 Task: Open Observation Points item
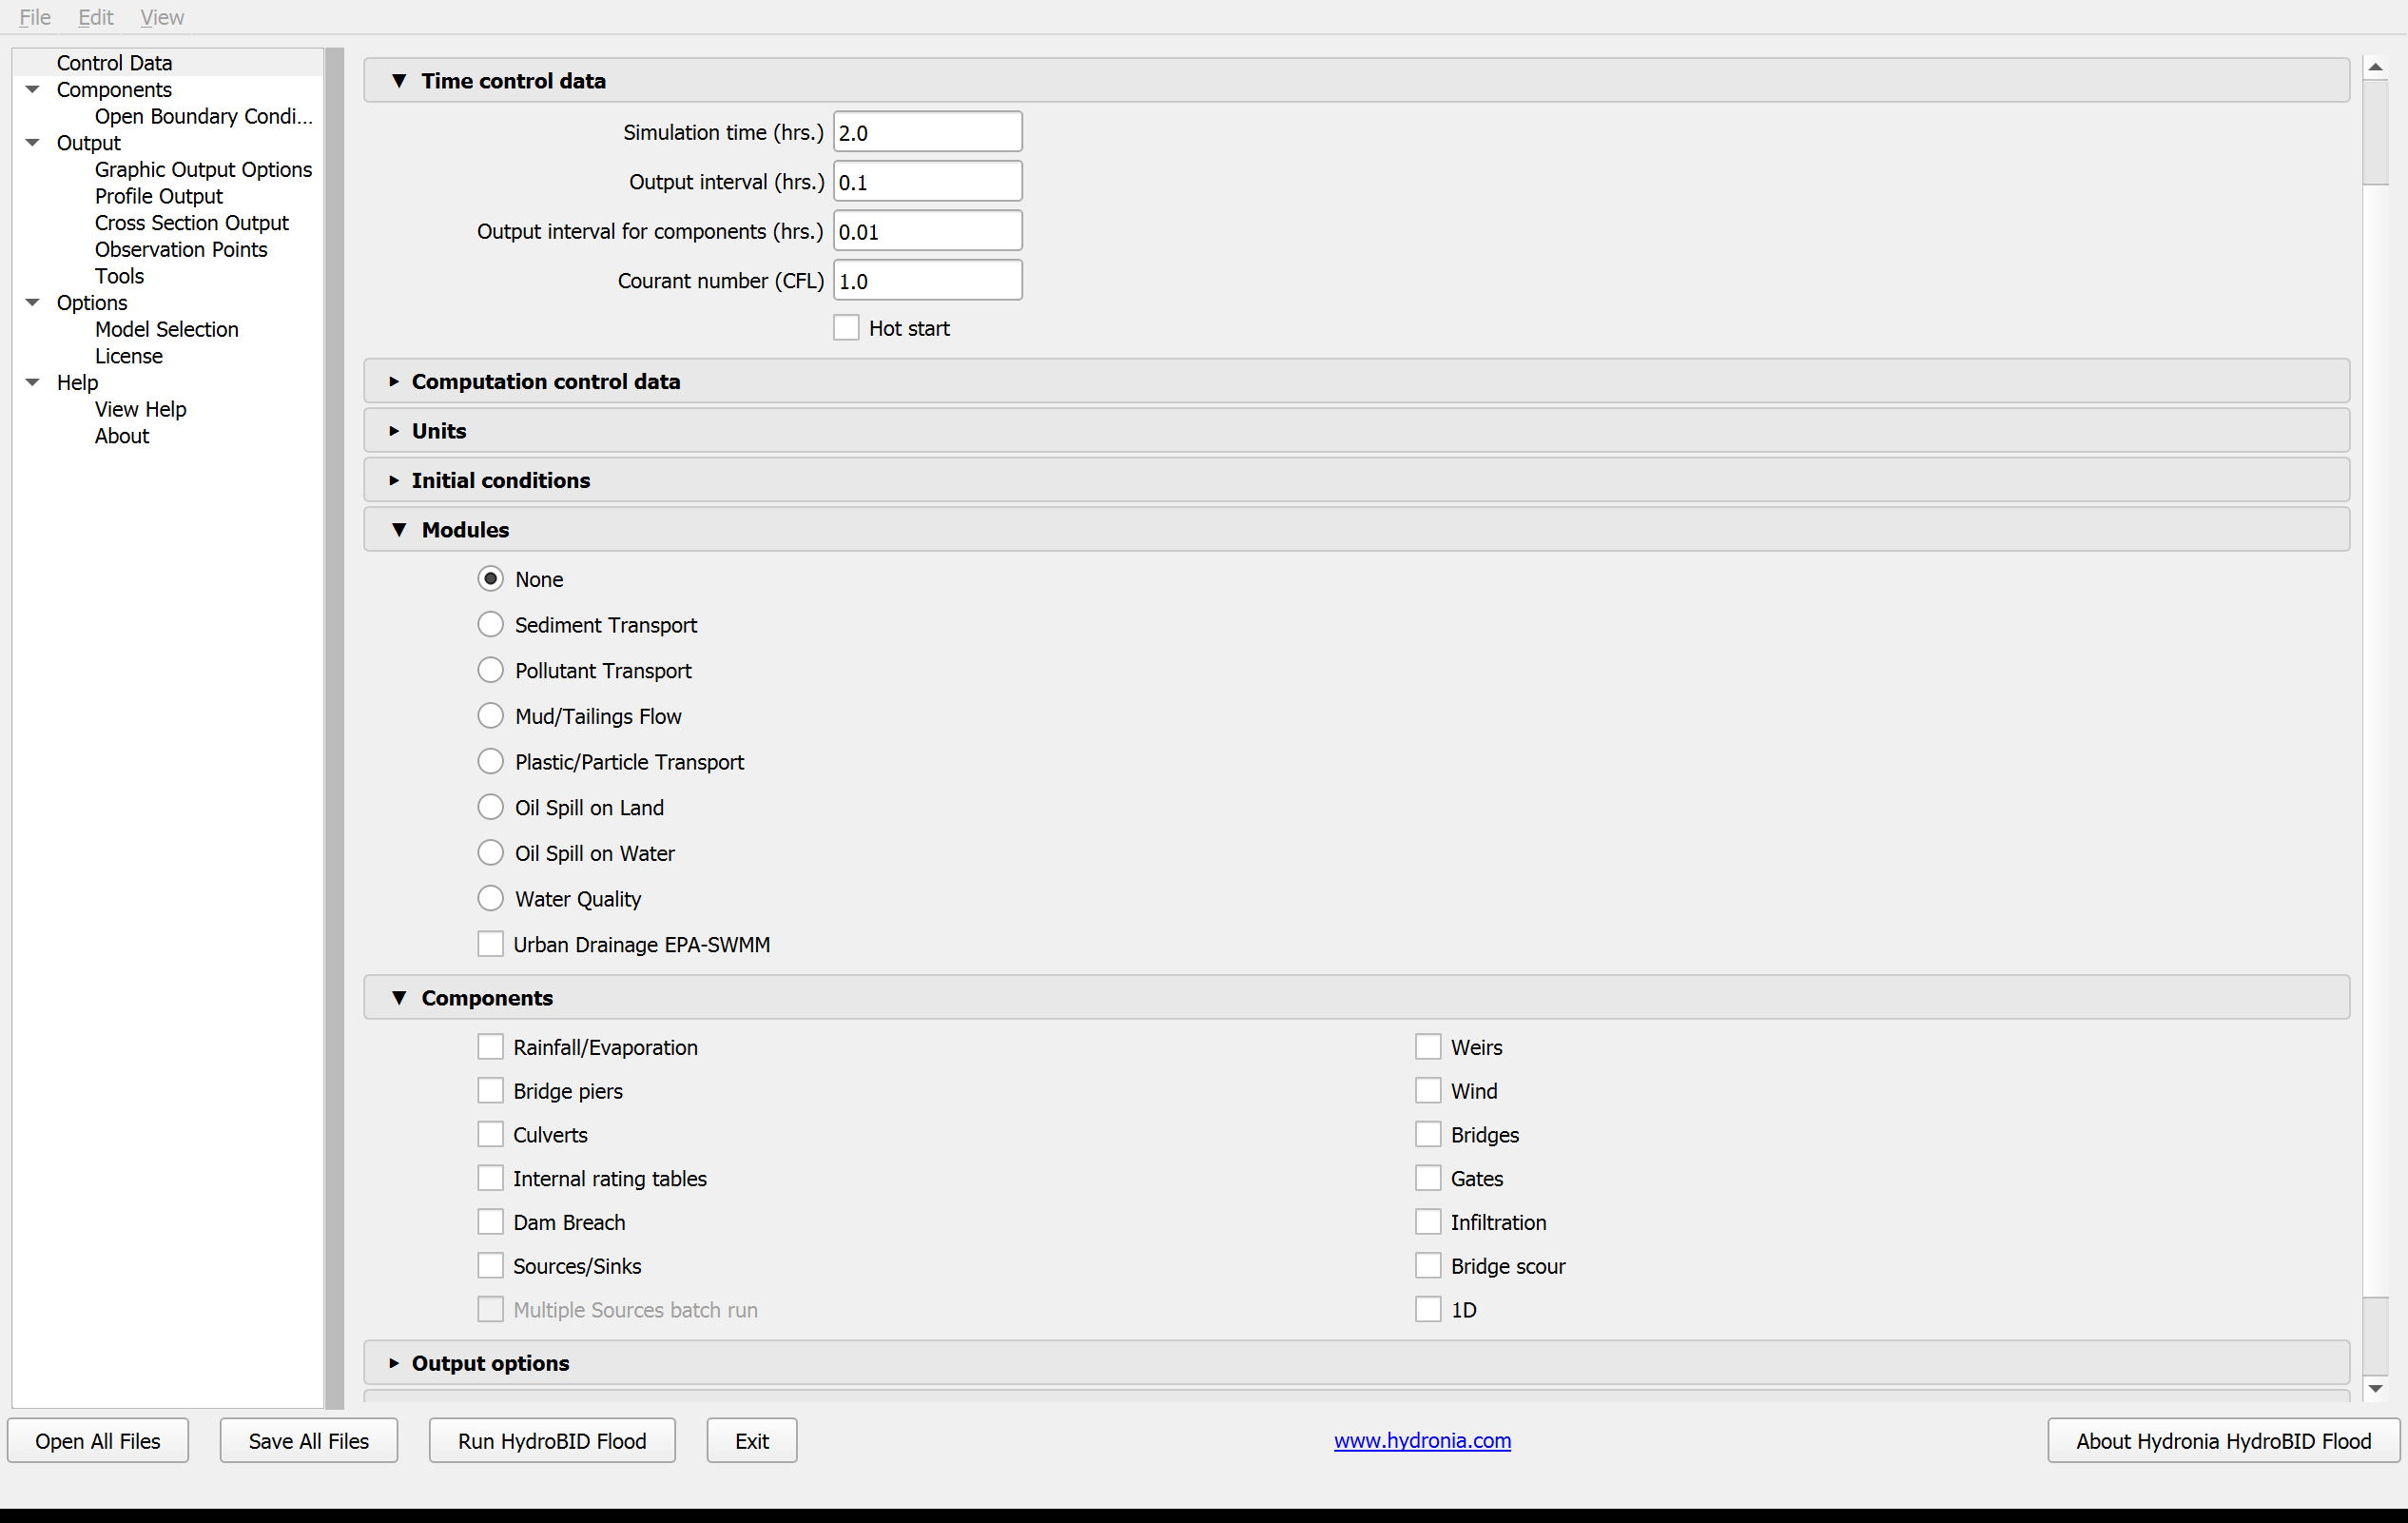(181, 249)
